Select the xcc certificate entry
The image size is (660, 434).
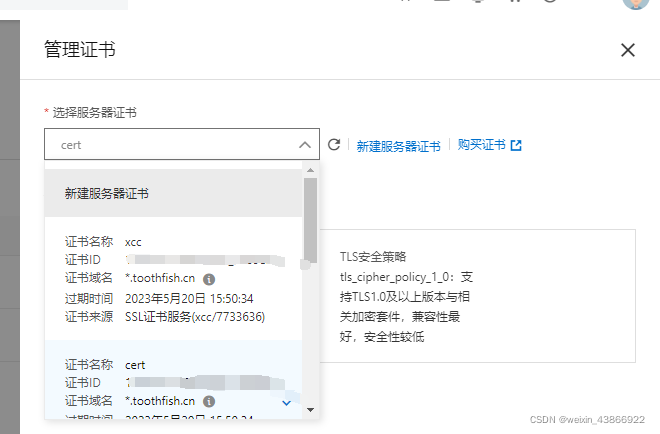tap(173, 279)
